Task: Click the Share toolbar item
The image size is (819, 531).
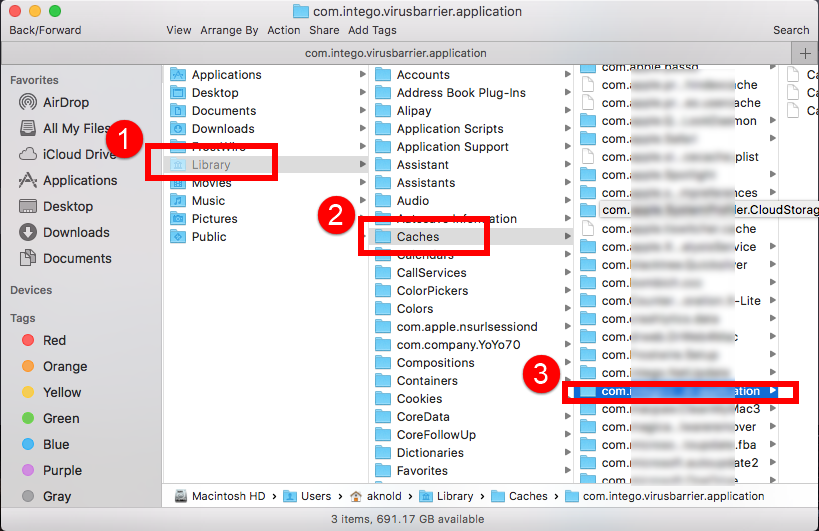Action: pos(324,30)
